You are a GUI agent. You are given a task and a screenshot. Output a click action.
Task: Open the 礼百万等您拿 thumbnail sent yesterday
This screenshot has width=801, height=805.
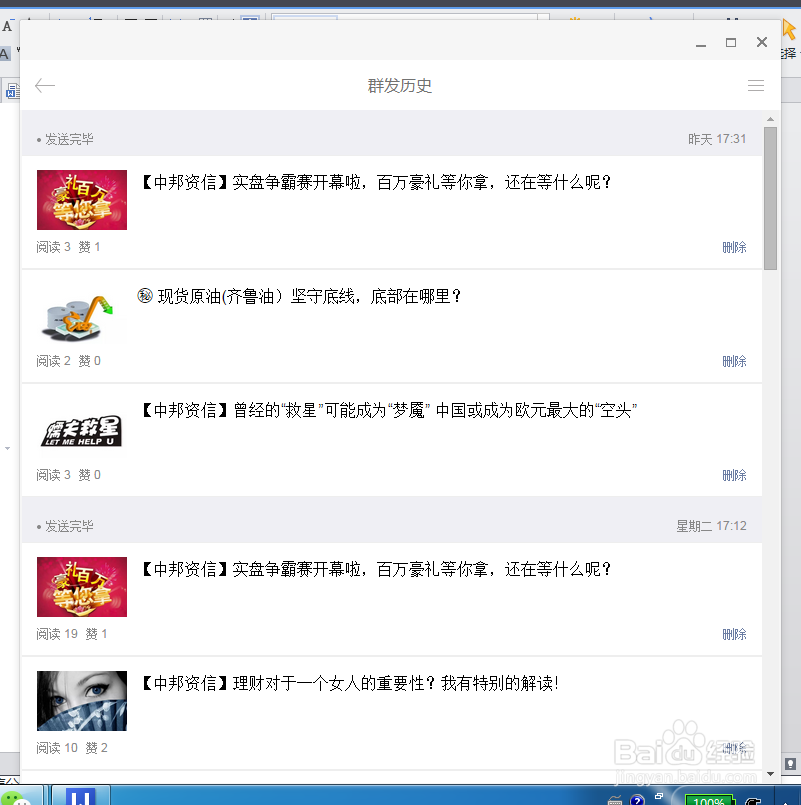pyautogui.click(x=82, y=200)
